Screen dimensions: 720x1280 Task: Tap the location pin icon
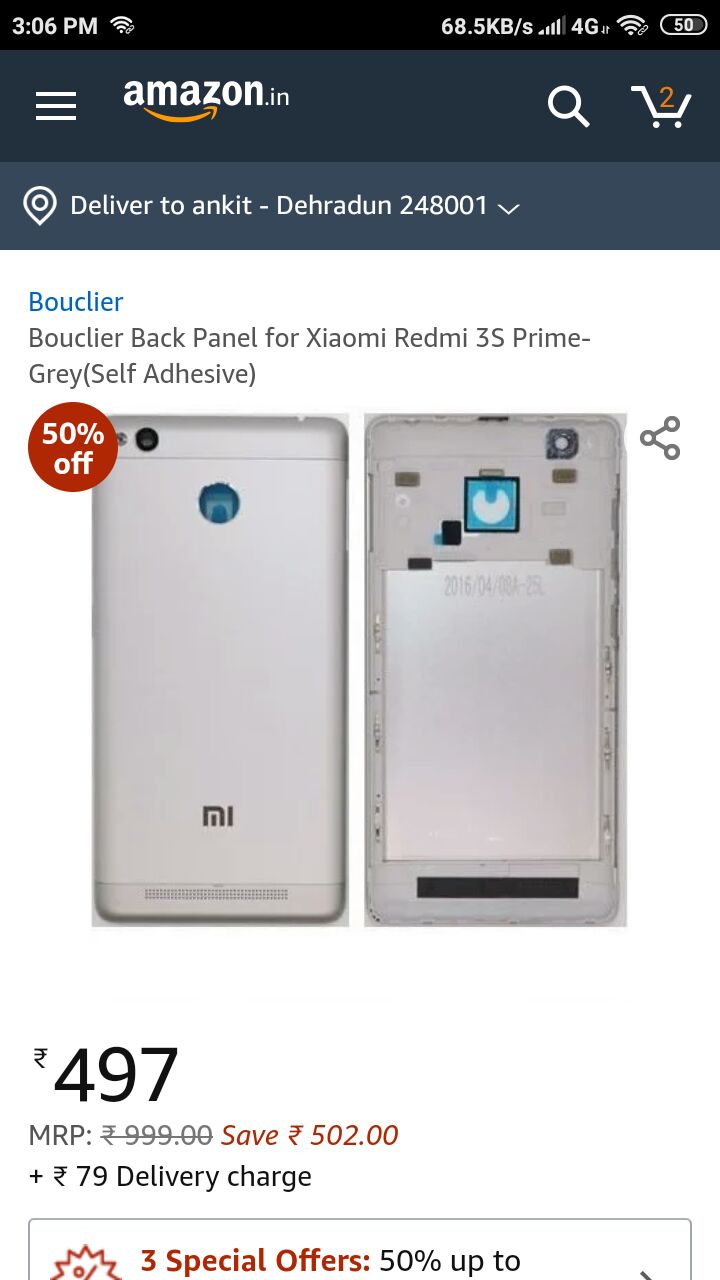pyautogui.click(x=40, y=206)
